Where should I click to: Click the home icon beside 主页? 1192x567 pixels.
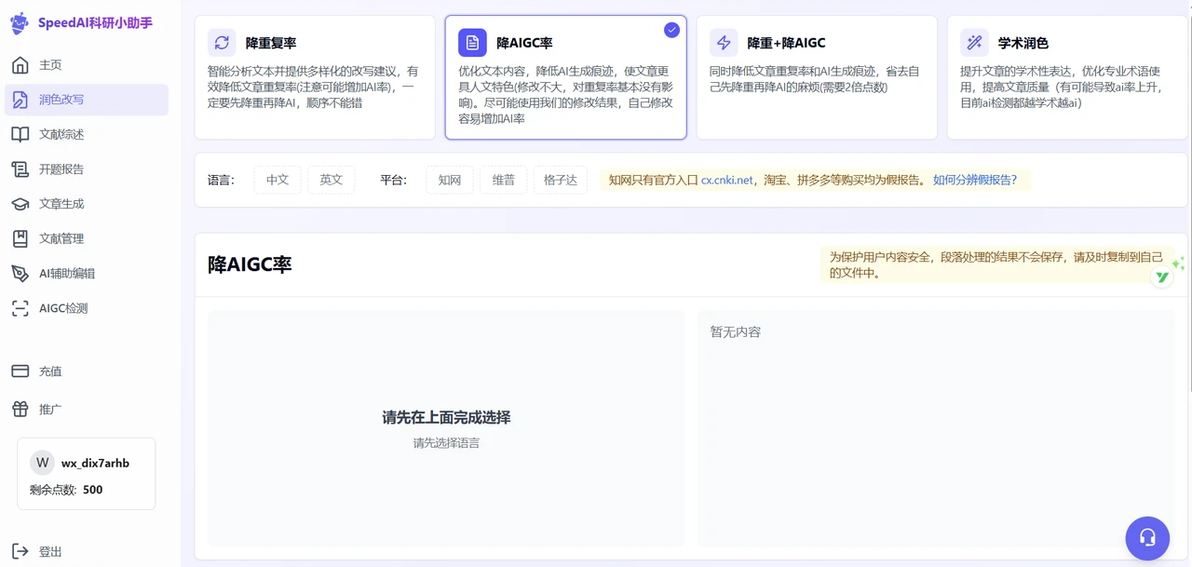pyautogui.click(x=21, y=65)
